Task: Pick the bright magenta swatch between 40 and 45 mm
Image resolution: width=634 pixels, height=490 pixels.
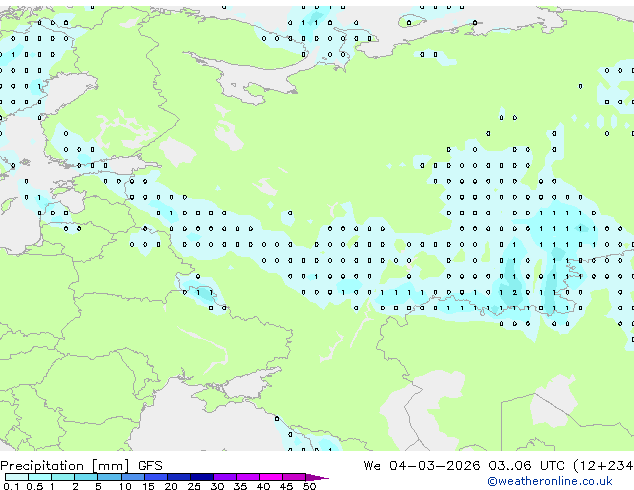Action: (271, 477)
